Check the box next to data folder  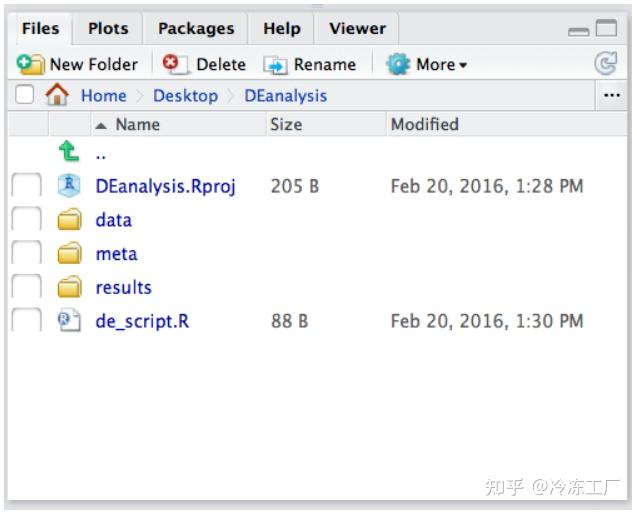click(x=26, y=220)
